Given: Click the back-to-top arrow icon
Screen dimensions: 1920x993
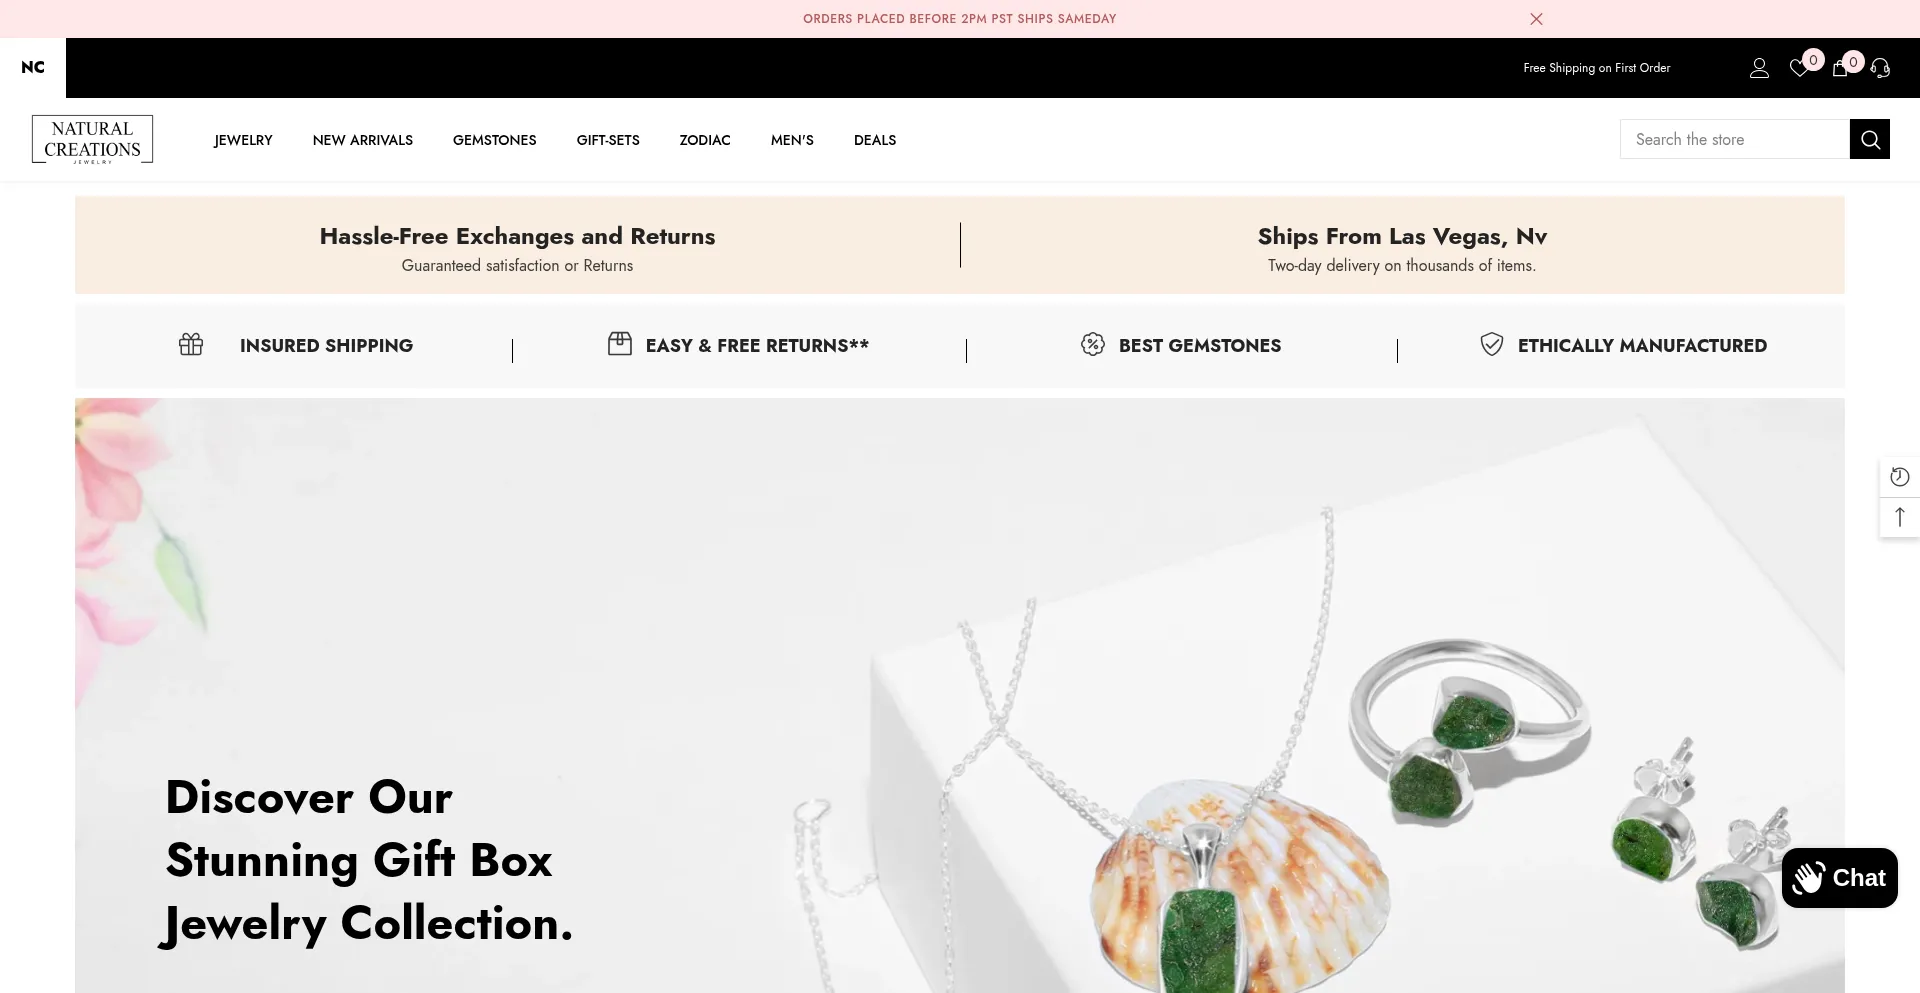Looking at the screenshot, I should tap(1900, 517).
